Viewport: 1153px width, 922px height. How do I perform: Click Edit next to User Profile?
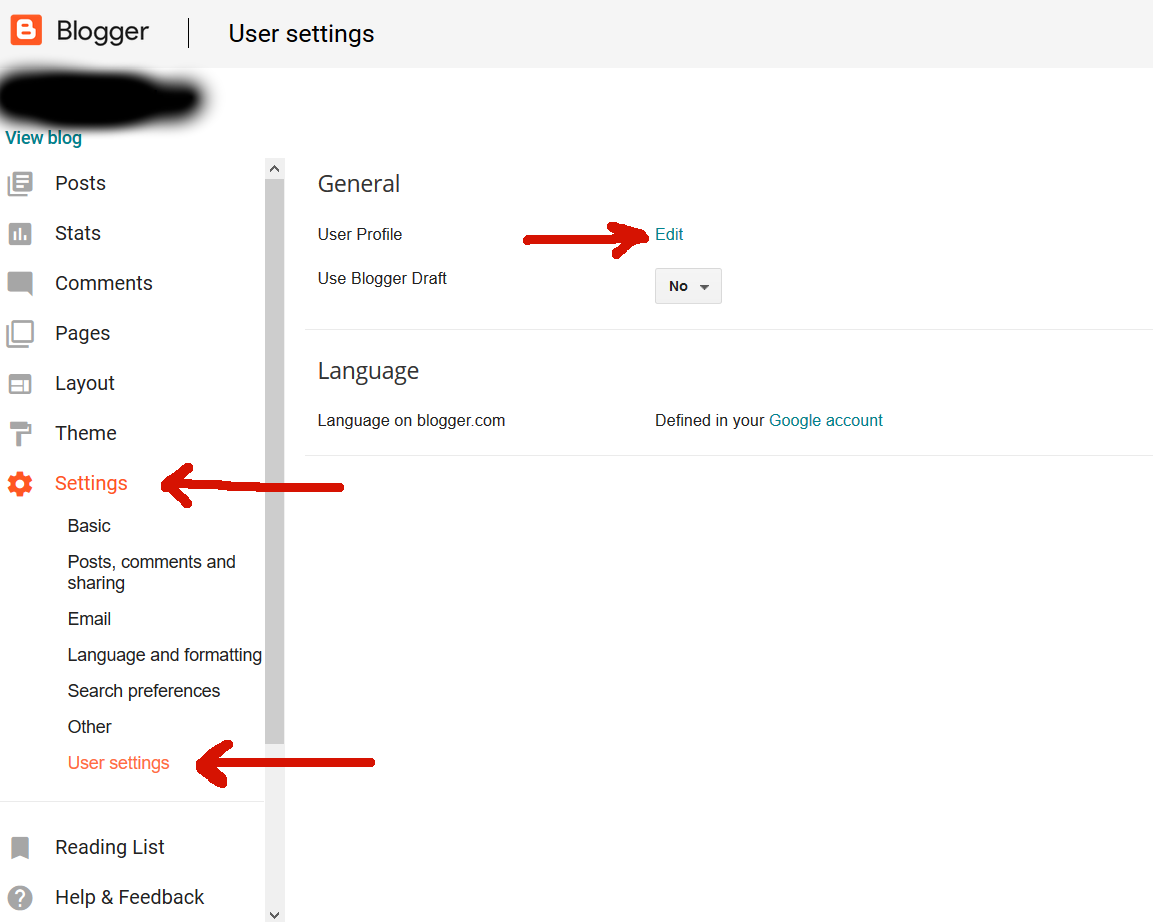(x=669, y=235)
